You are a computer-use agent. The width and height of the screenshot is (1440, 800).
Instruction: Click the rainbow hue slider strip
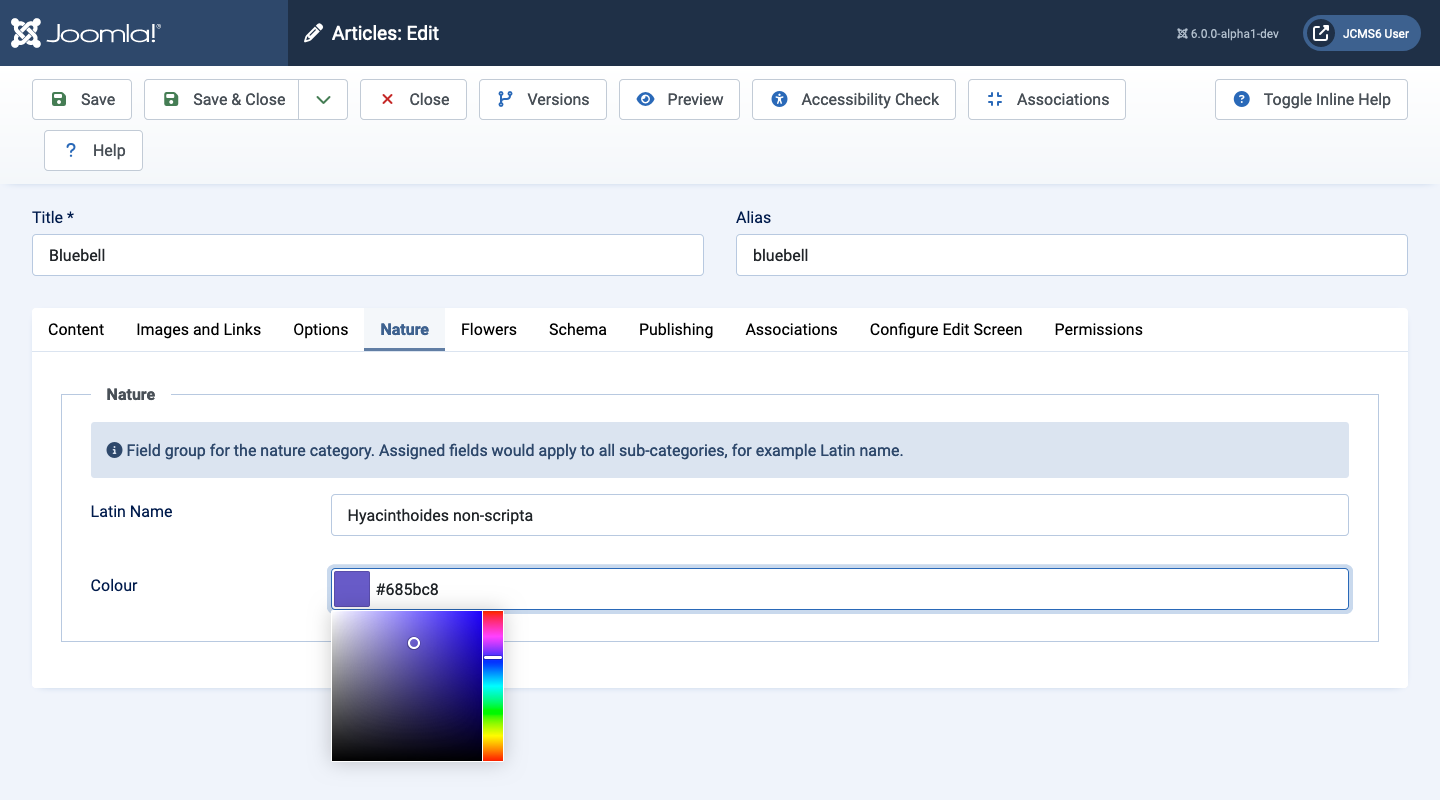point(493,700)
